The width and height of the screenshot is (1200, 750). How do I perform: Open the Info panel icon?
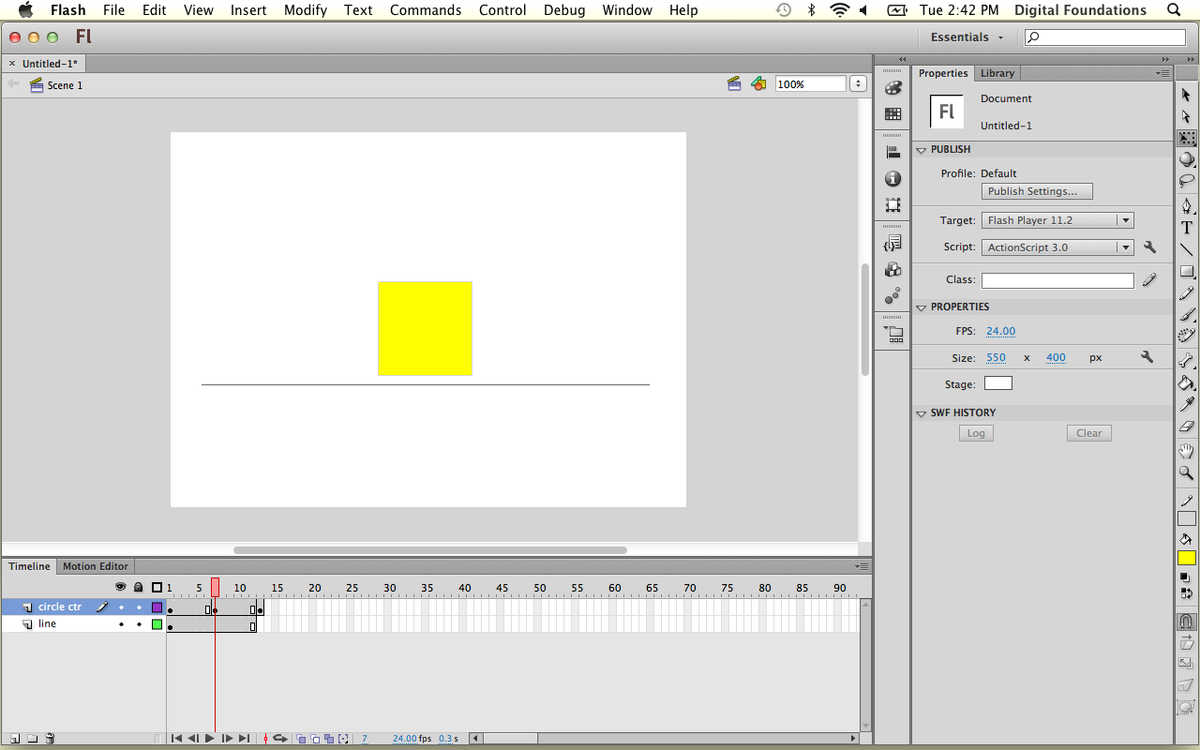pos(893,179)
